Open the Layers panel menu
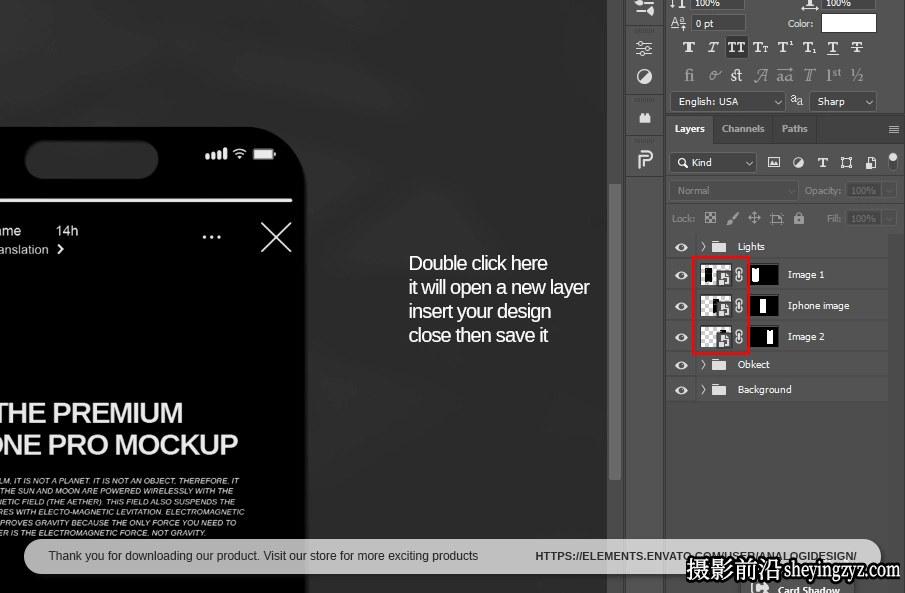905x593 pixels. pos(893,129)
